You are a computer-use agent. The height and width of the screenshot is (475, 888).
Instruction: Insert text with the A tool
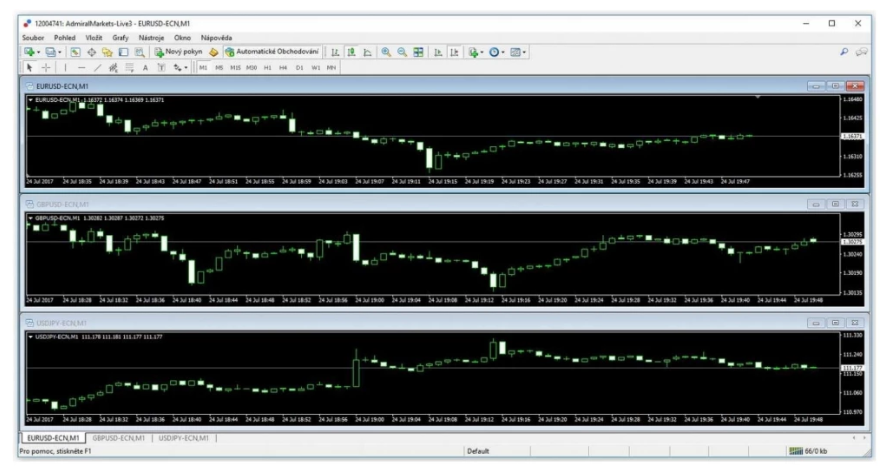(x=146, y=67)
